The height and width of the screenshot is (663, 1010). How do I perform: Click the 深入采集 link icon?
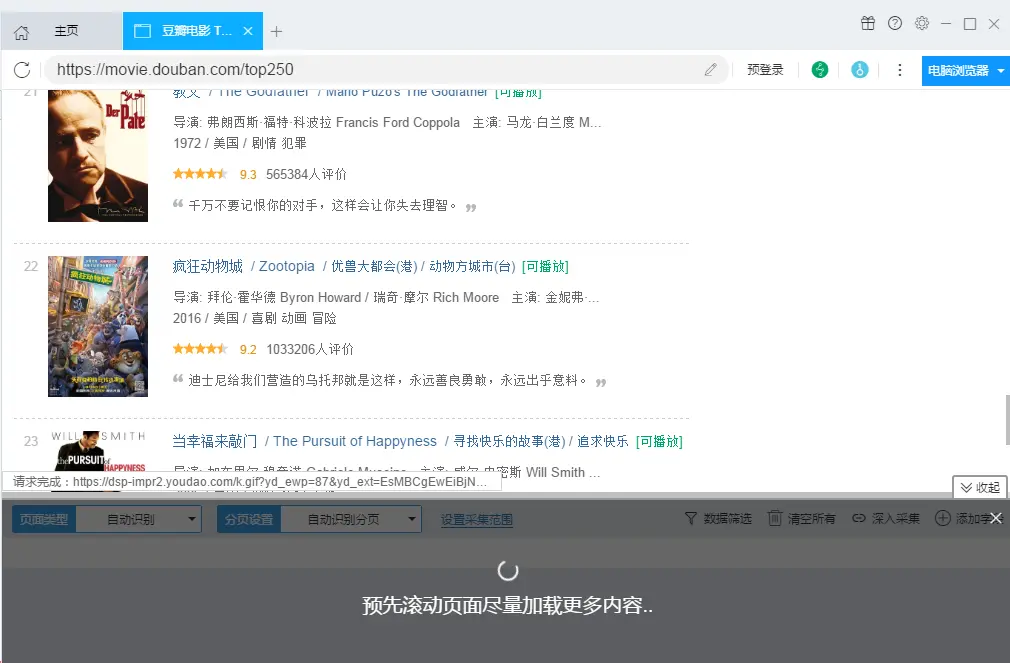point(859,518)
